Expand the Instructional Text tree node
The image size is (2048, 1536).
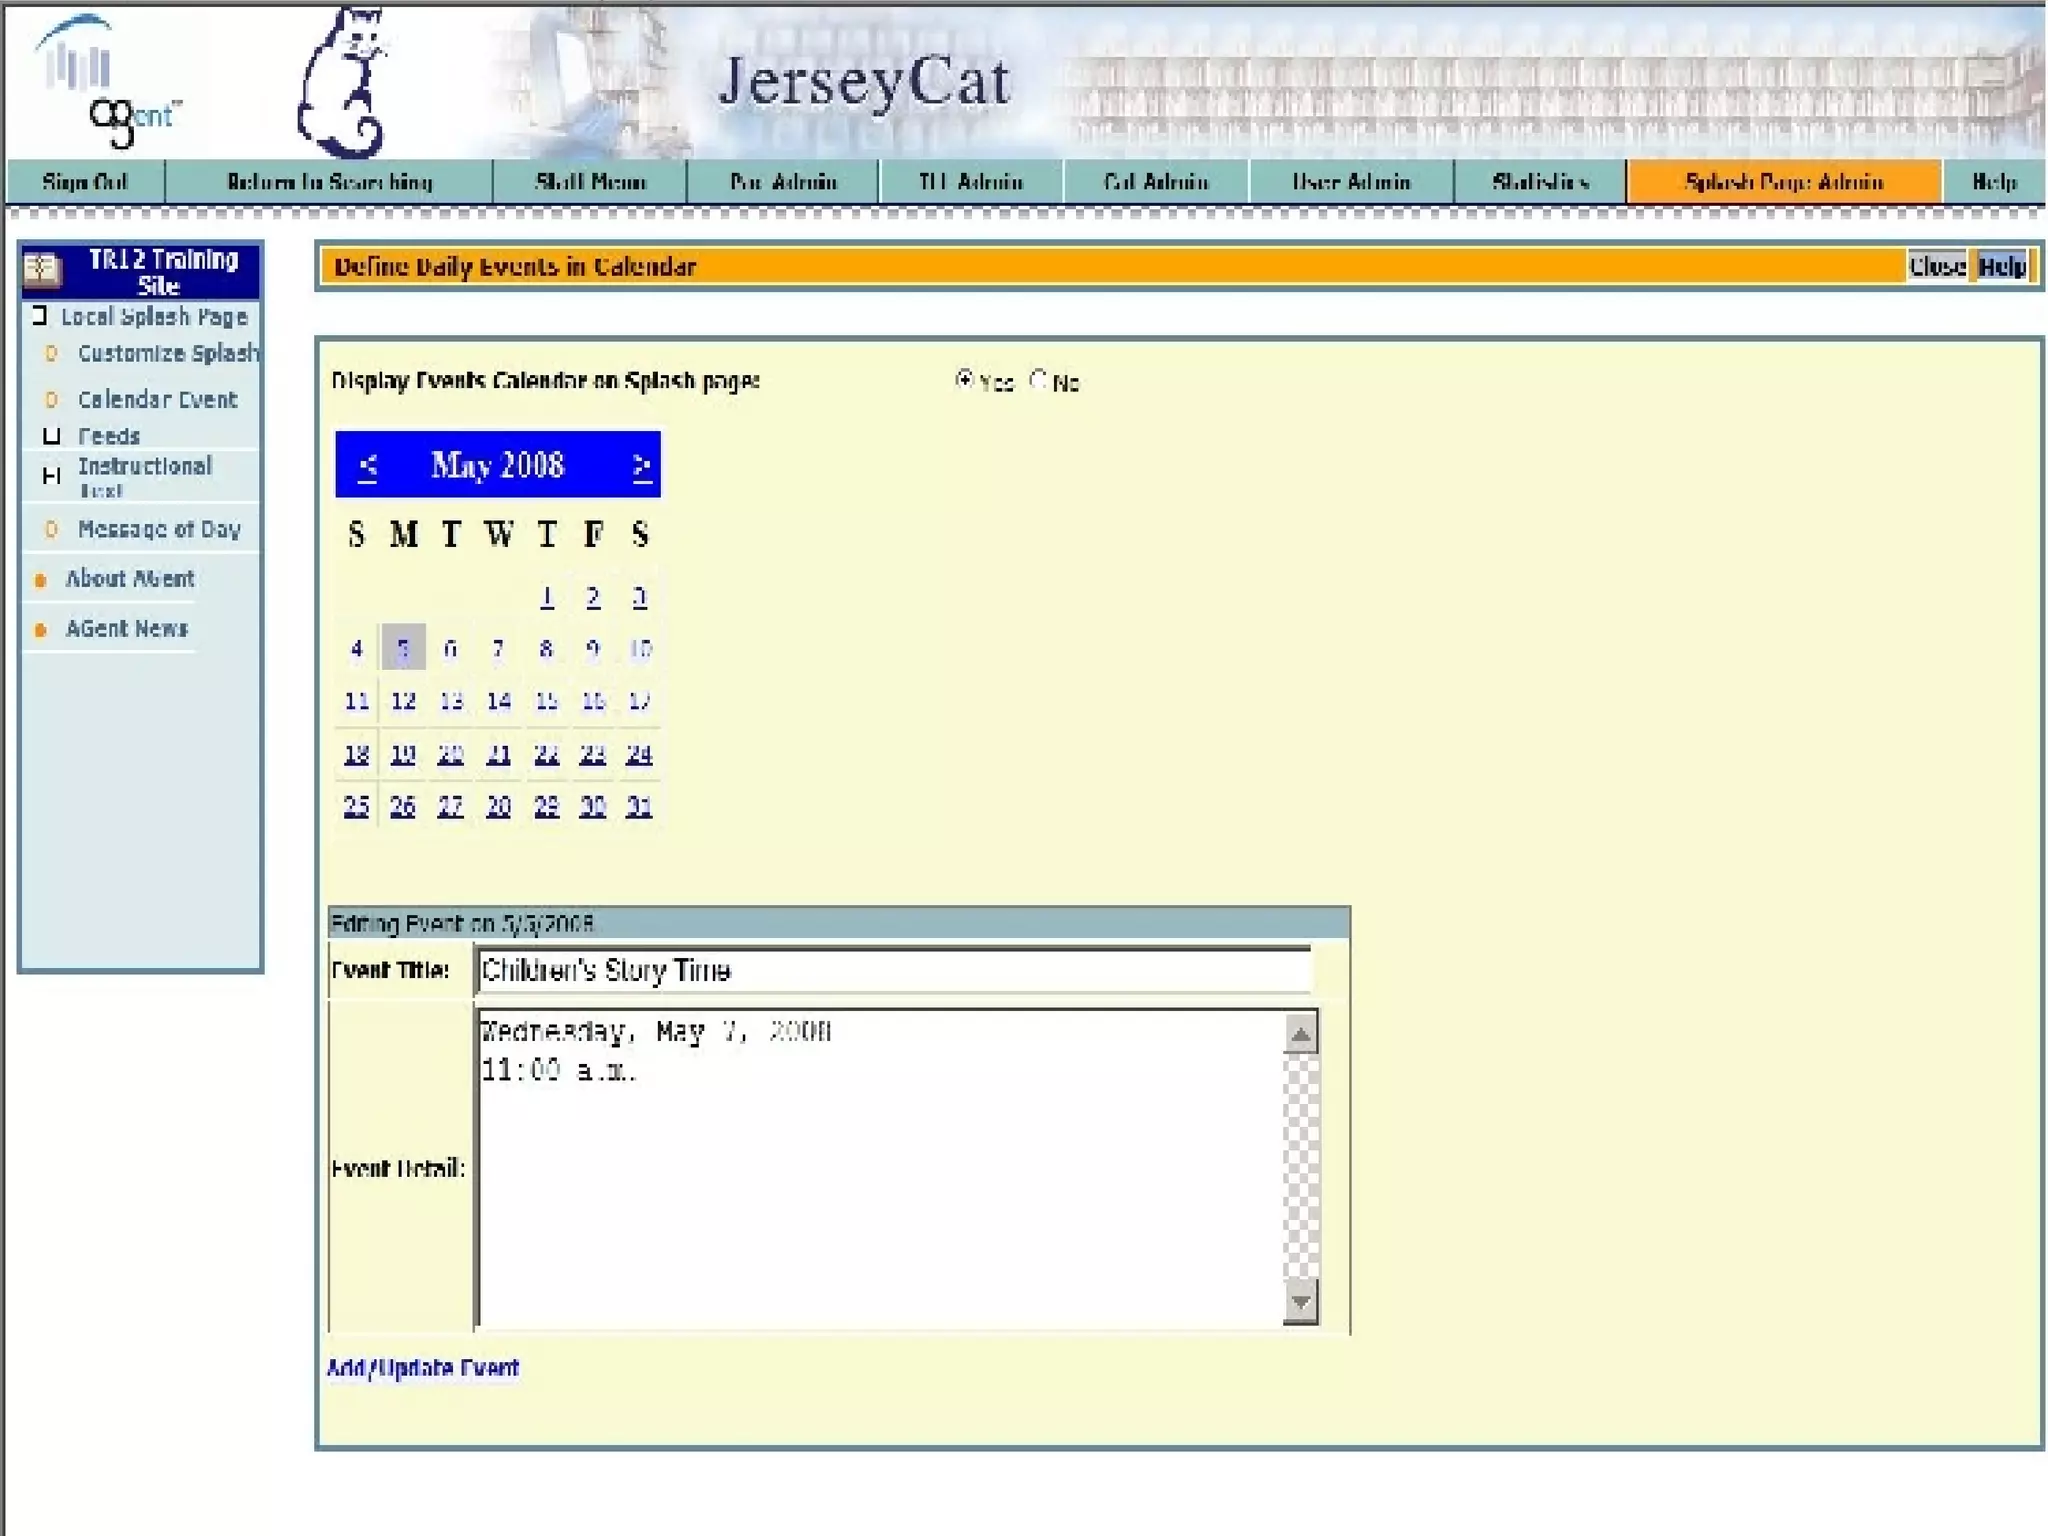[52, 476]
